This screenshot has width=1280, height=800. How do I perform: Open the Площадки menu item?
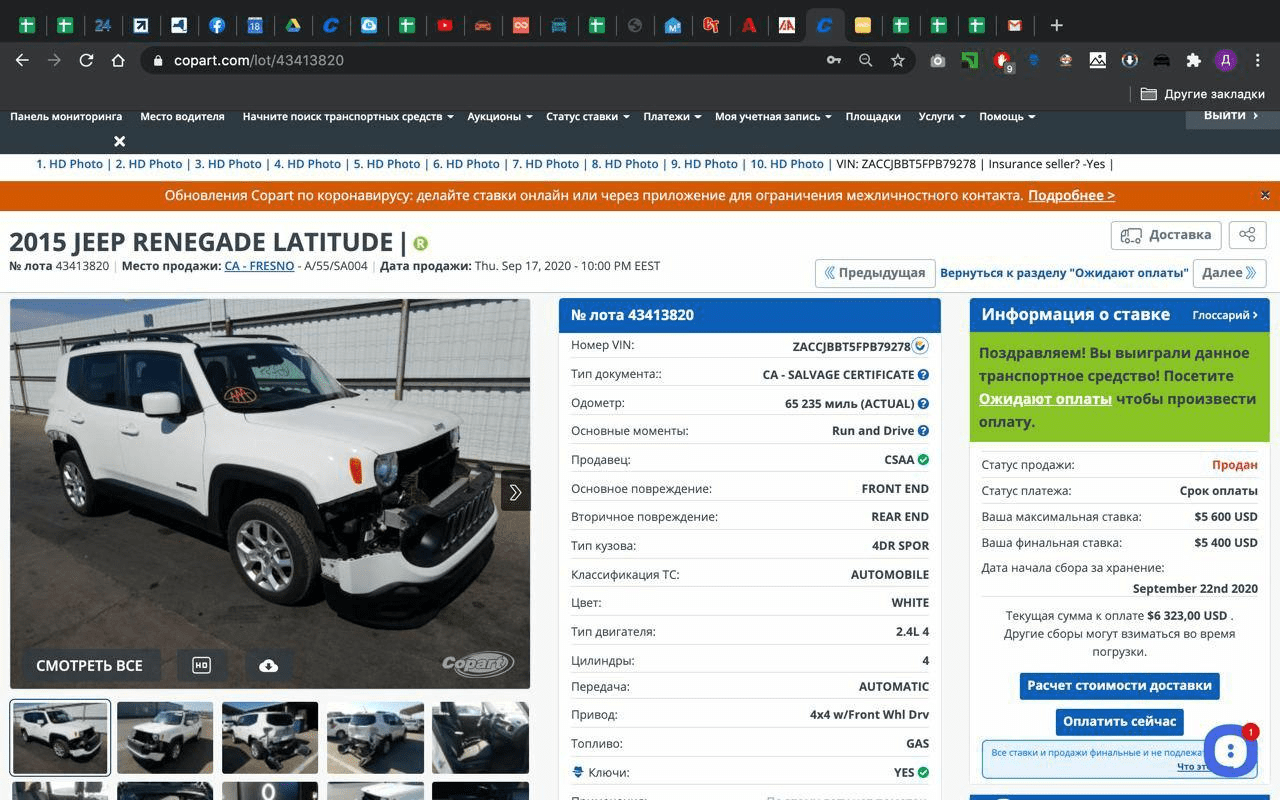click(873, 117)
